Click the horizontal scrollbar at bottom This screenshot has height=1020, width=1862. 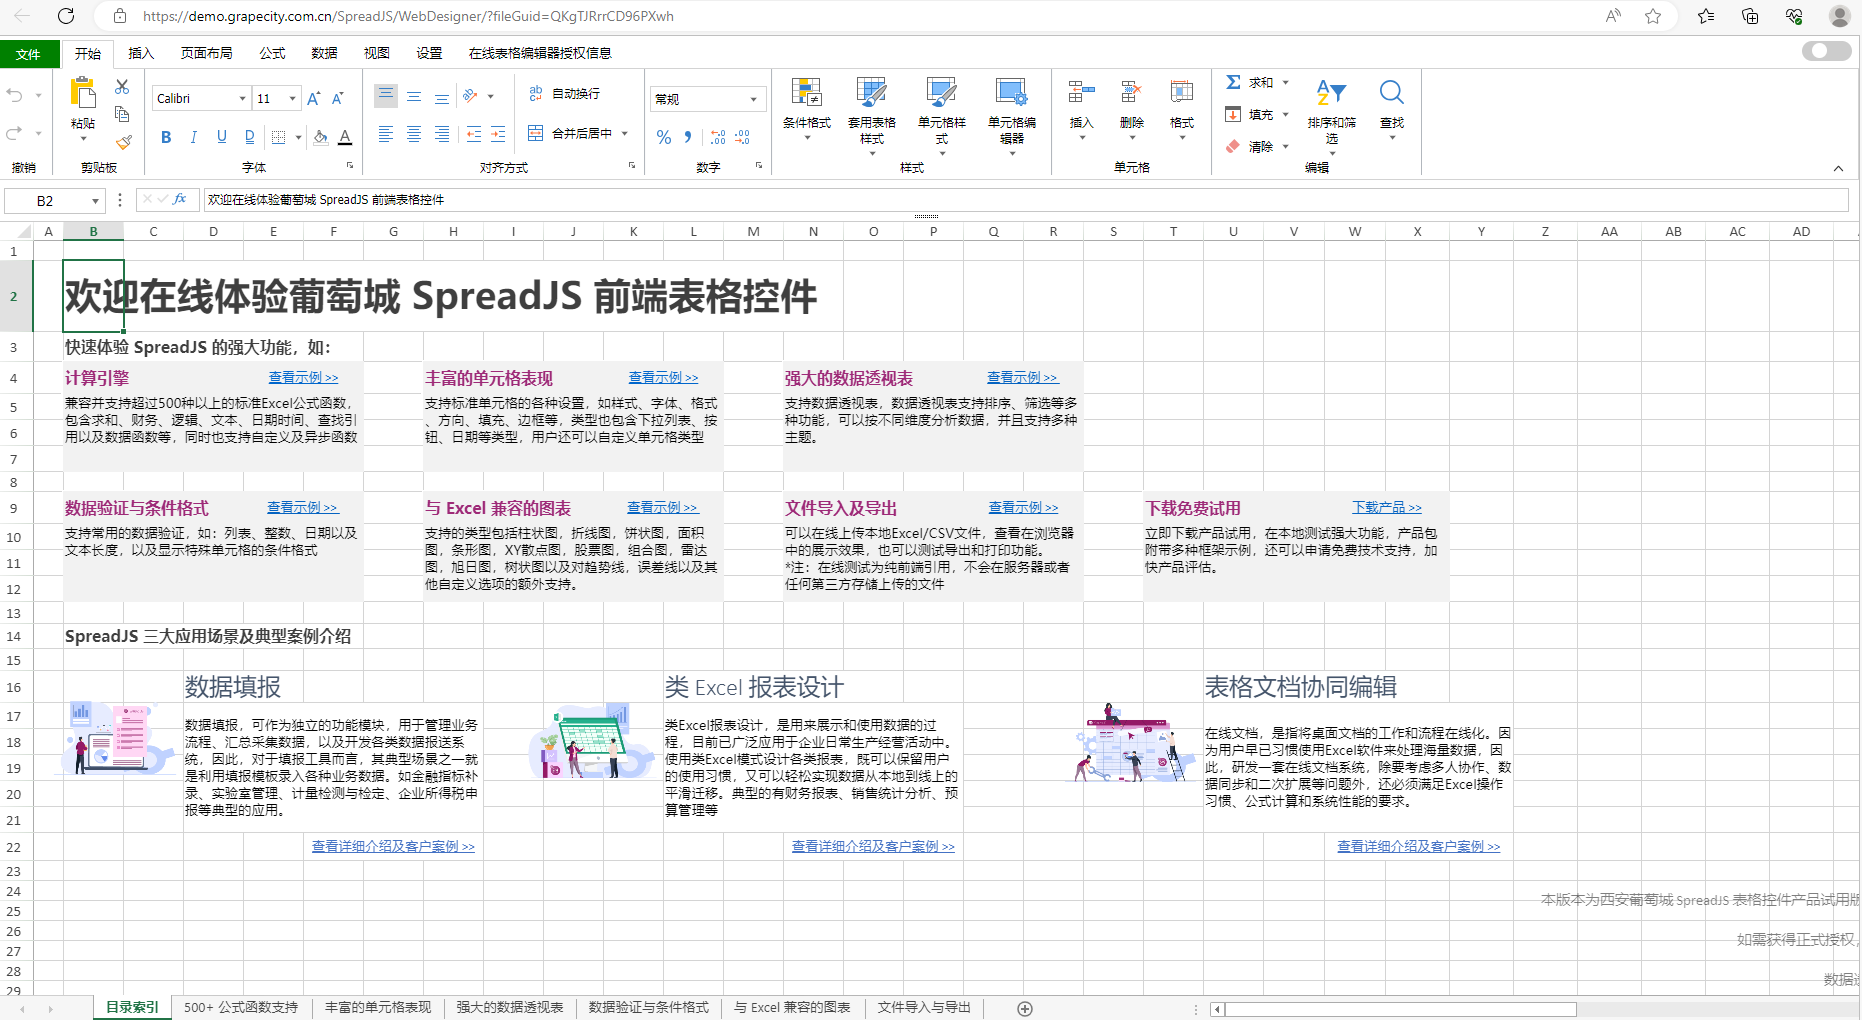click(1400, 1009)
